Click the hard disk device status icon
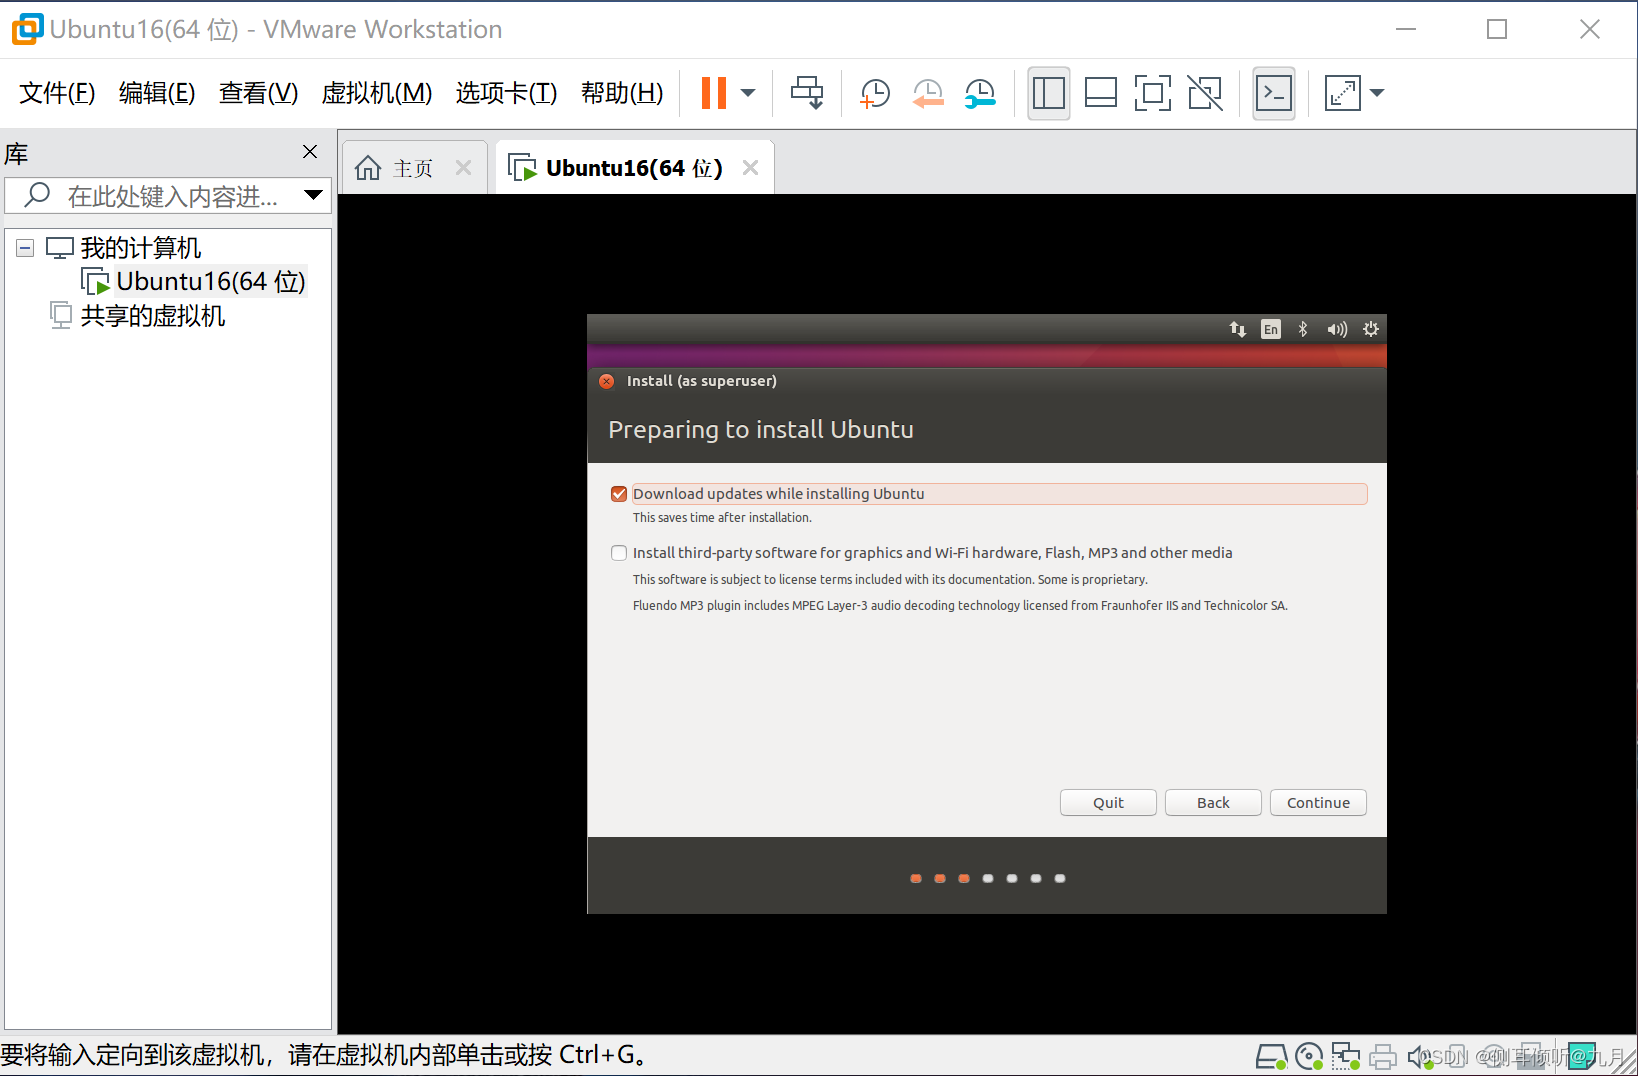This screenshot has width=1638, height=1076. (1272, 1056)
